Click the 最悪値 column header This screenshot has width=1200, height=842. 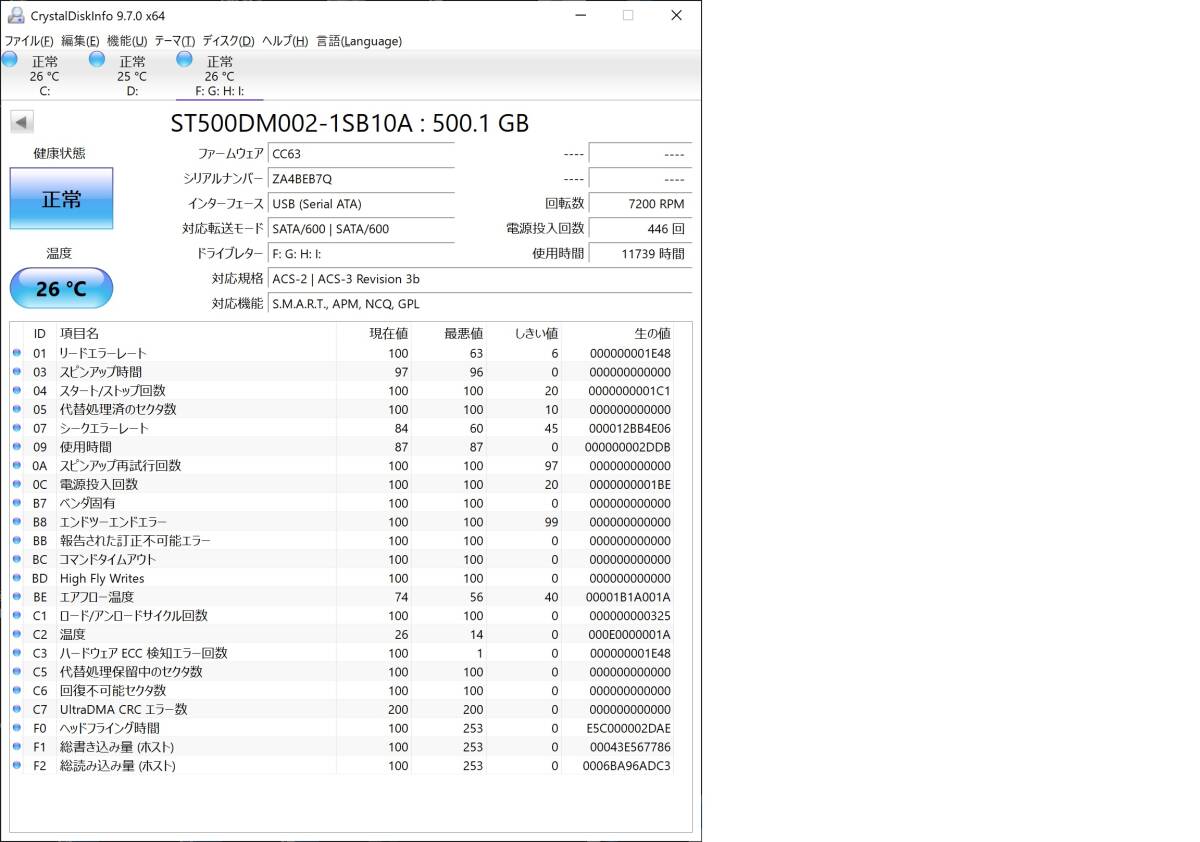pos(463,333)
